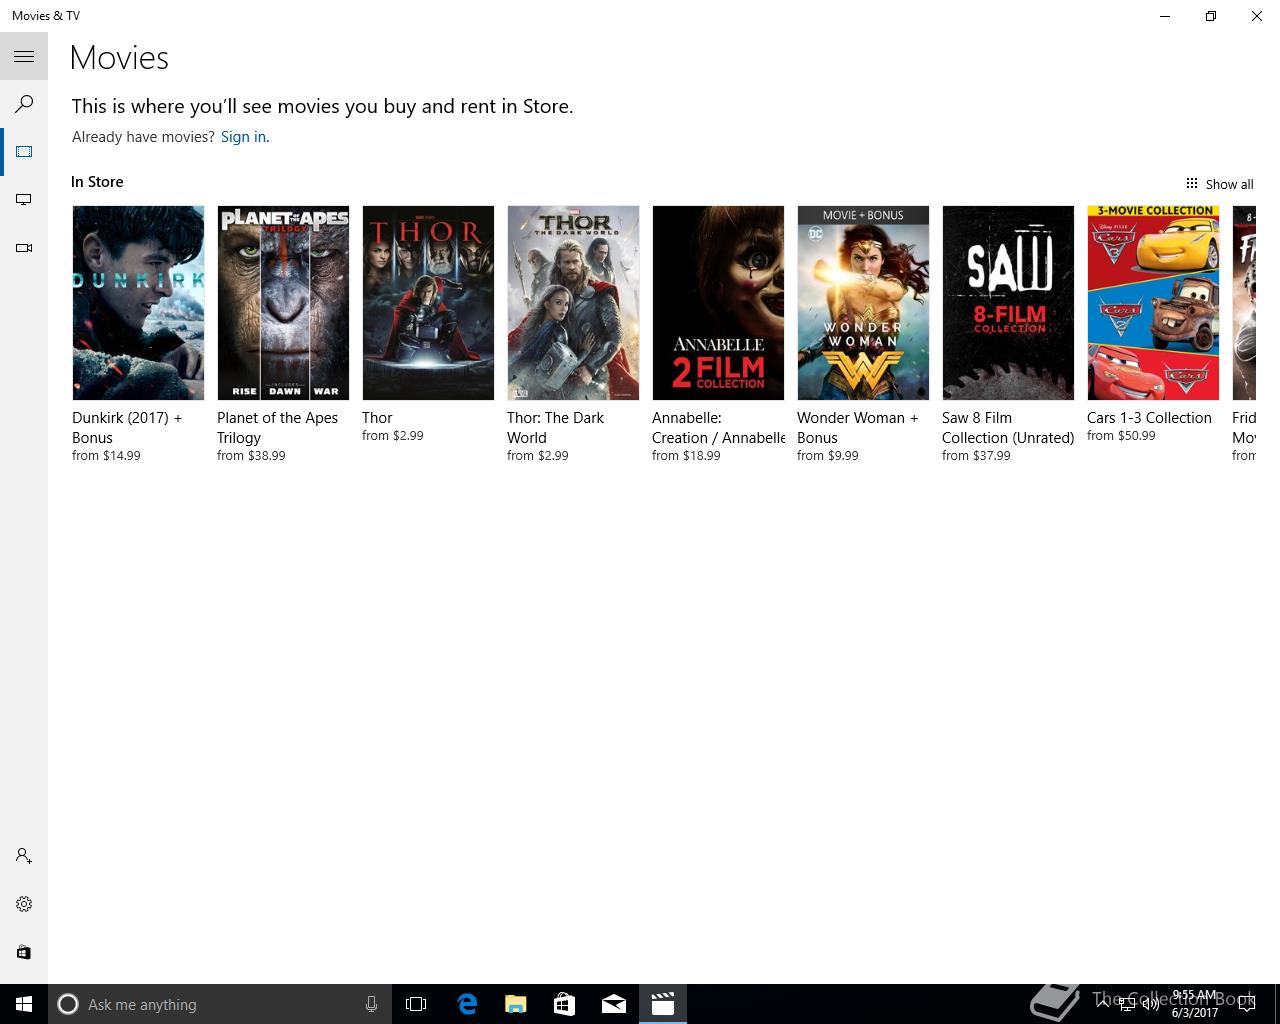Click the Show all button
The height and width of the screenshot is (1024, 1280).
[x=1220, y=184]
